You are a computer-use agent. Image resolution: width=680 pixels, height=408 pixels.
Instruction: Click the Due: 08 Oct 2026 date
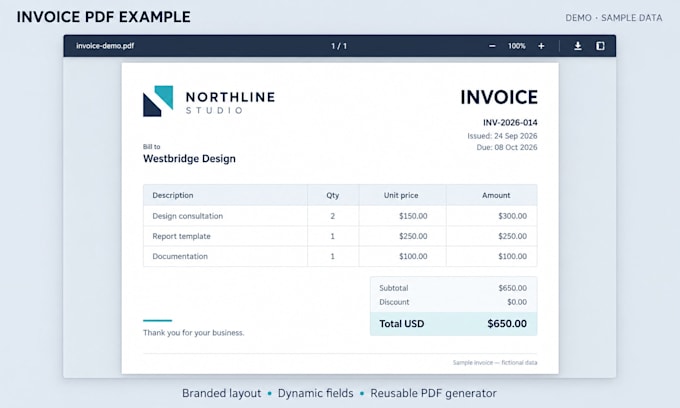(x=507, y=147)
